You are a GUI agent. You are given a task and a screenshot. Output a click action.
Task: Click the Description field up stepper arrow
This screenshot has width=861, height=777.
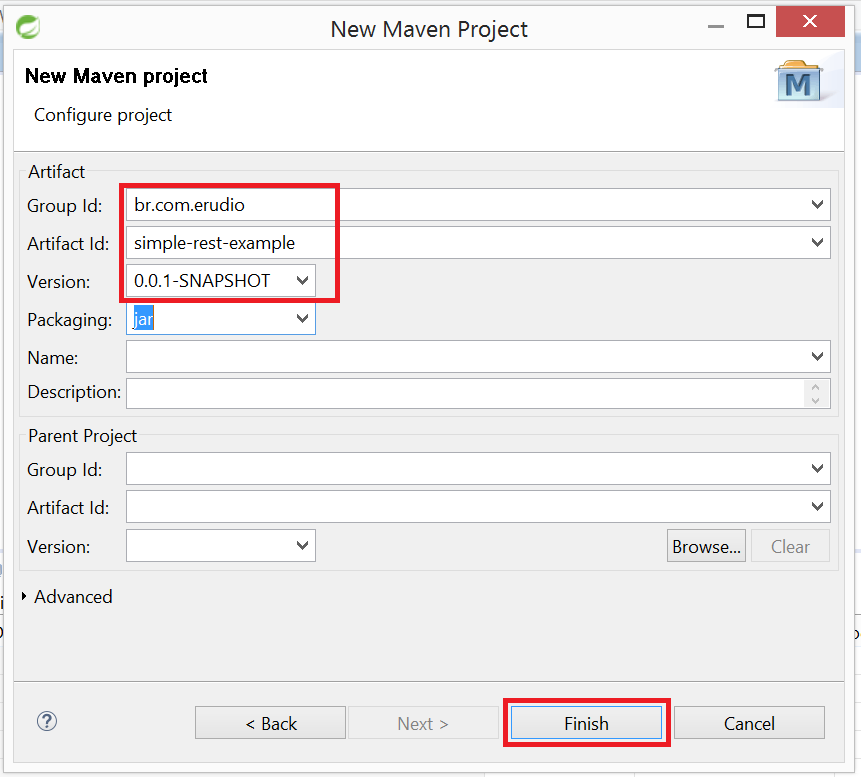point(817,387)
